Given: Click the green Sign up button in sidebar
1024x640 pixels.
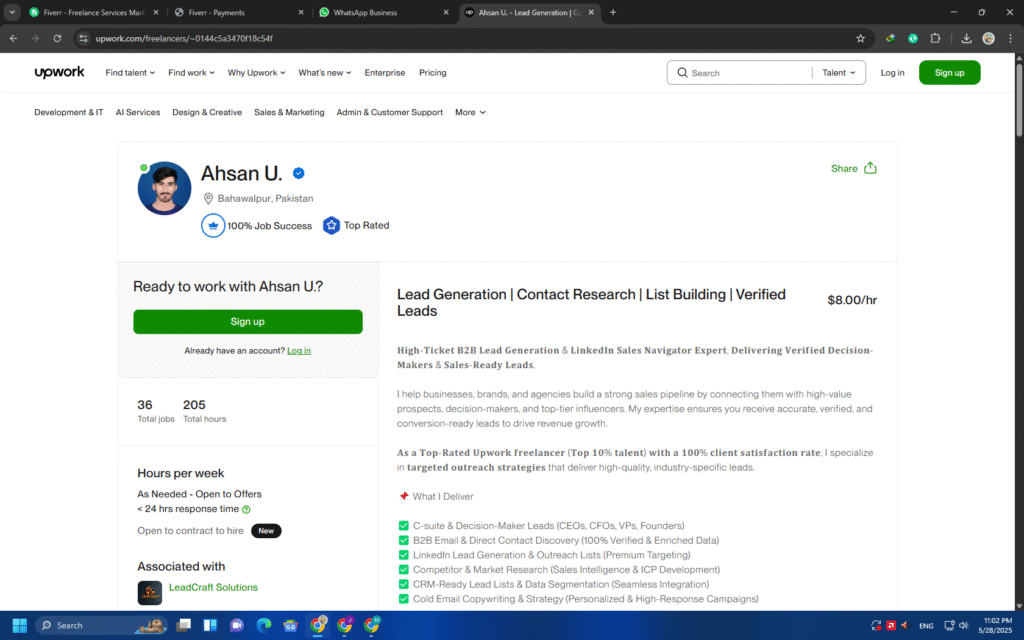Looking at the screenshot, I should (247, 322).
